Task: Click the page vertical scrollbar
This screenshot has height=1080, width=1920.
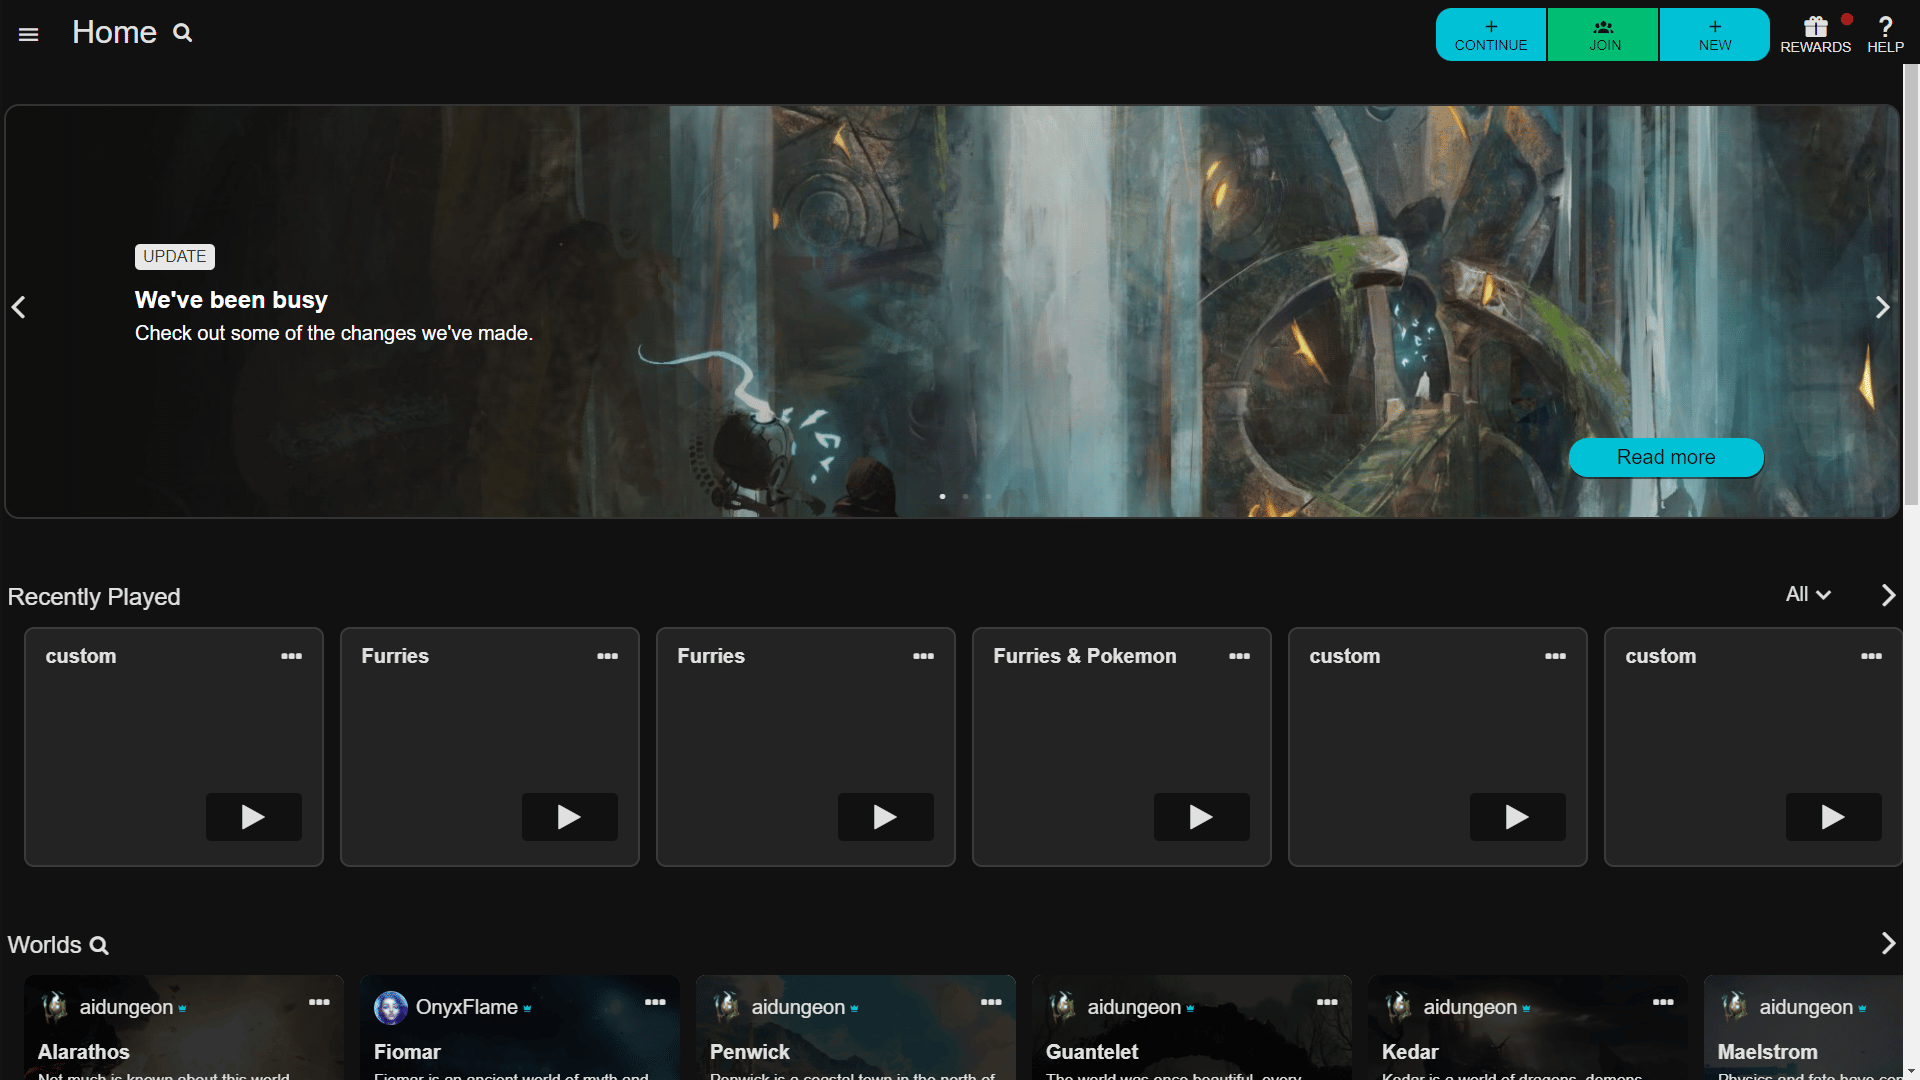Action: coord(1911,285)
